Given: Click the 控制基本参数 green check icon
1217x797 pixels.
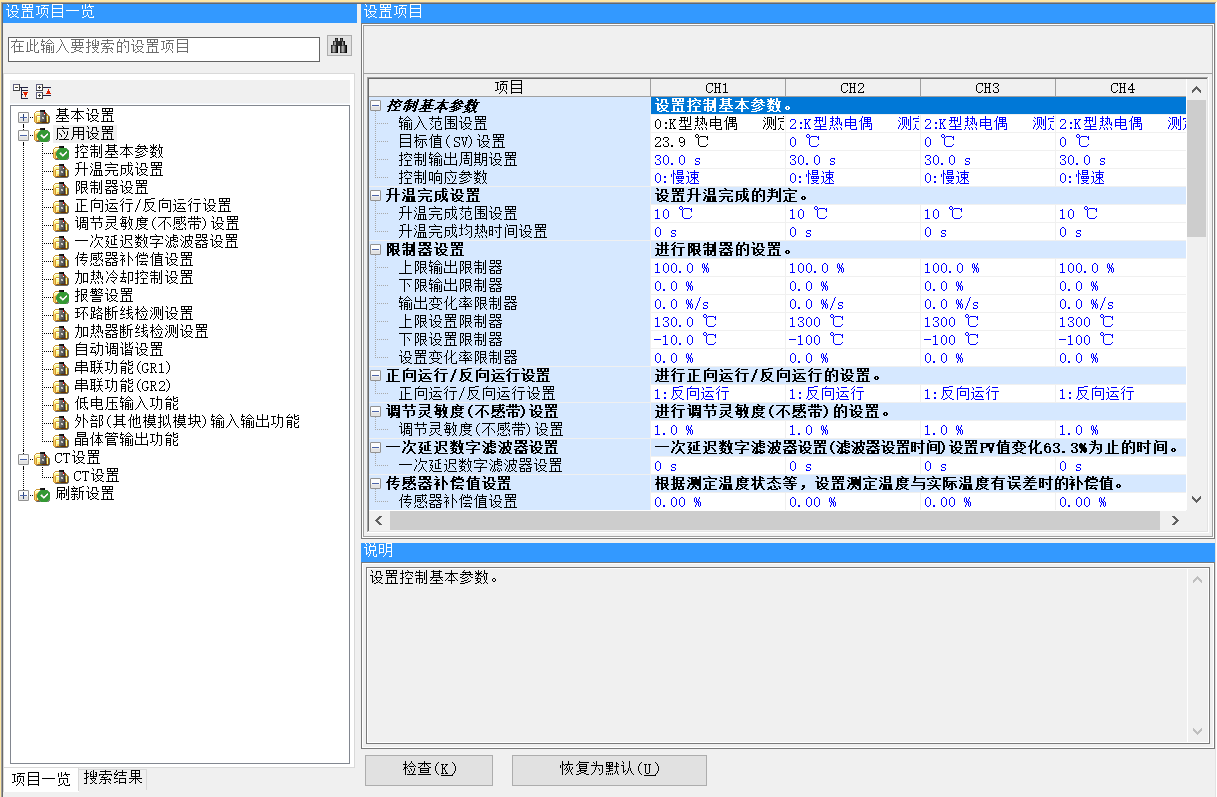Looking at the screenshot, I should [x=62, y=152].
